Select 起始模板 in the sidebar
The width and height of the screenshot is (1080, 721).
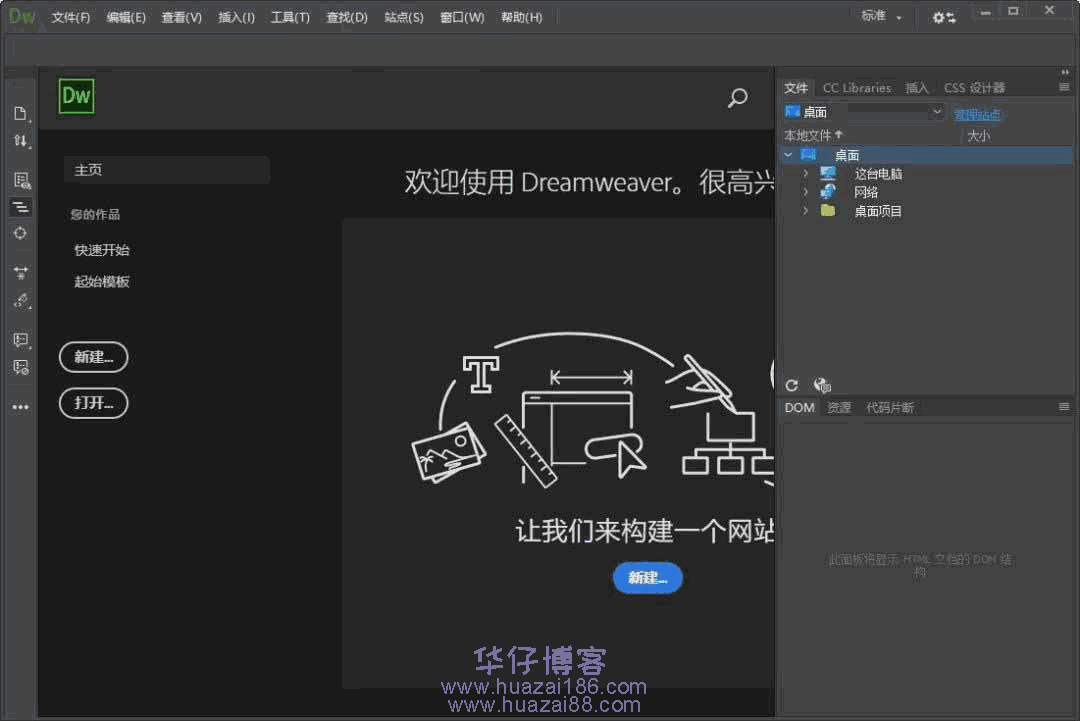tap(102, 282)
